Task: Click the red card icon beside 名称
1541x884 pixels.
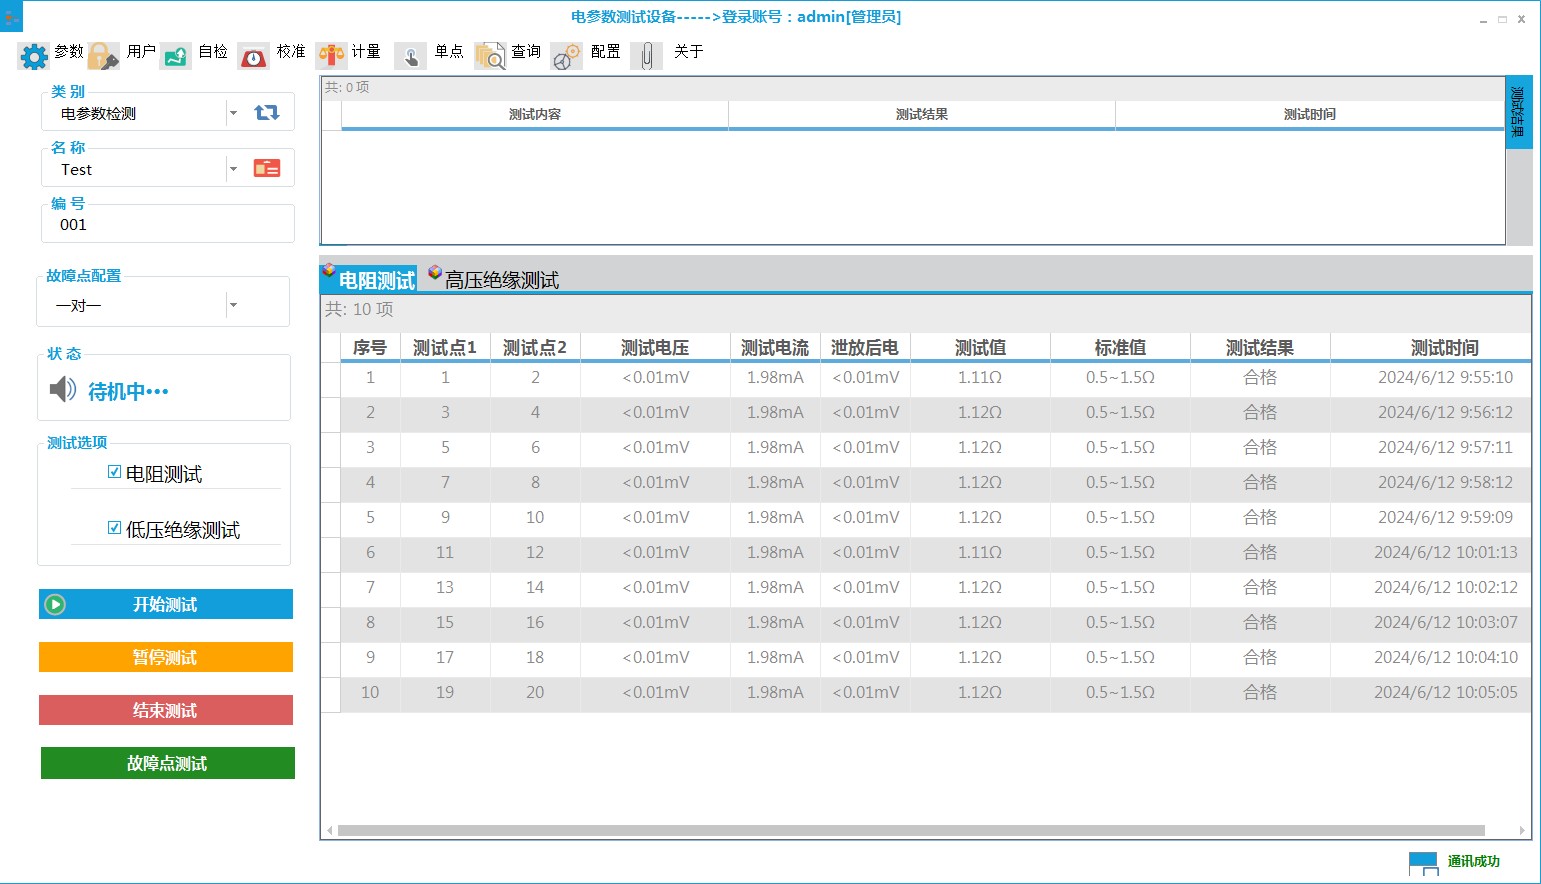Action: (x=267, y=168)
